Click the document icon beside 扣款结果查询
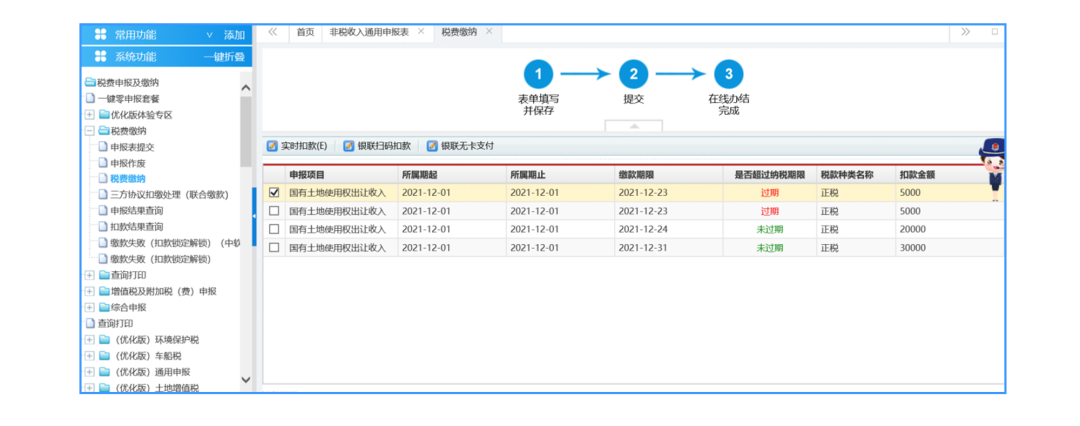1080x426 pixels. coord(103,226)
